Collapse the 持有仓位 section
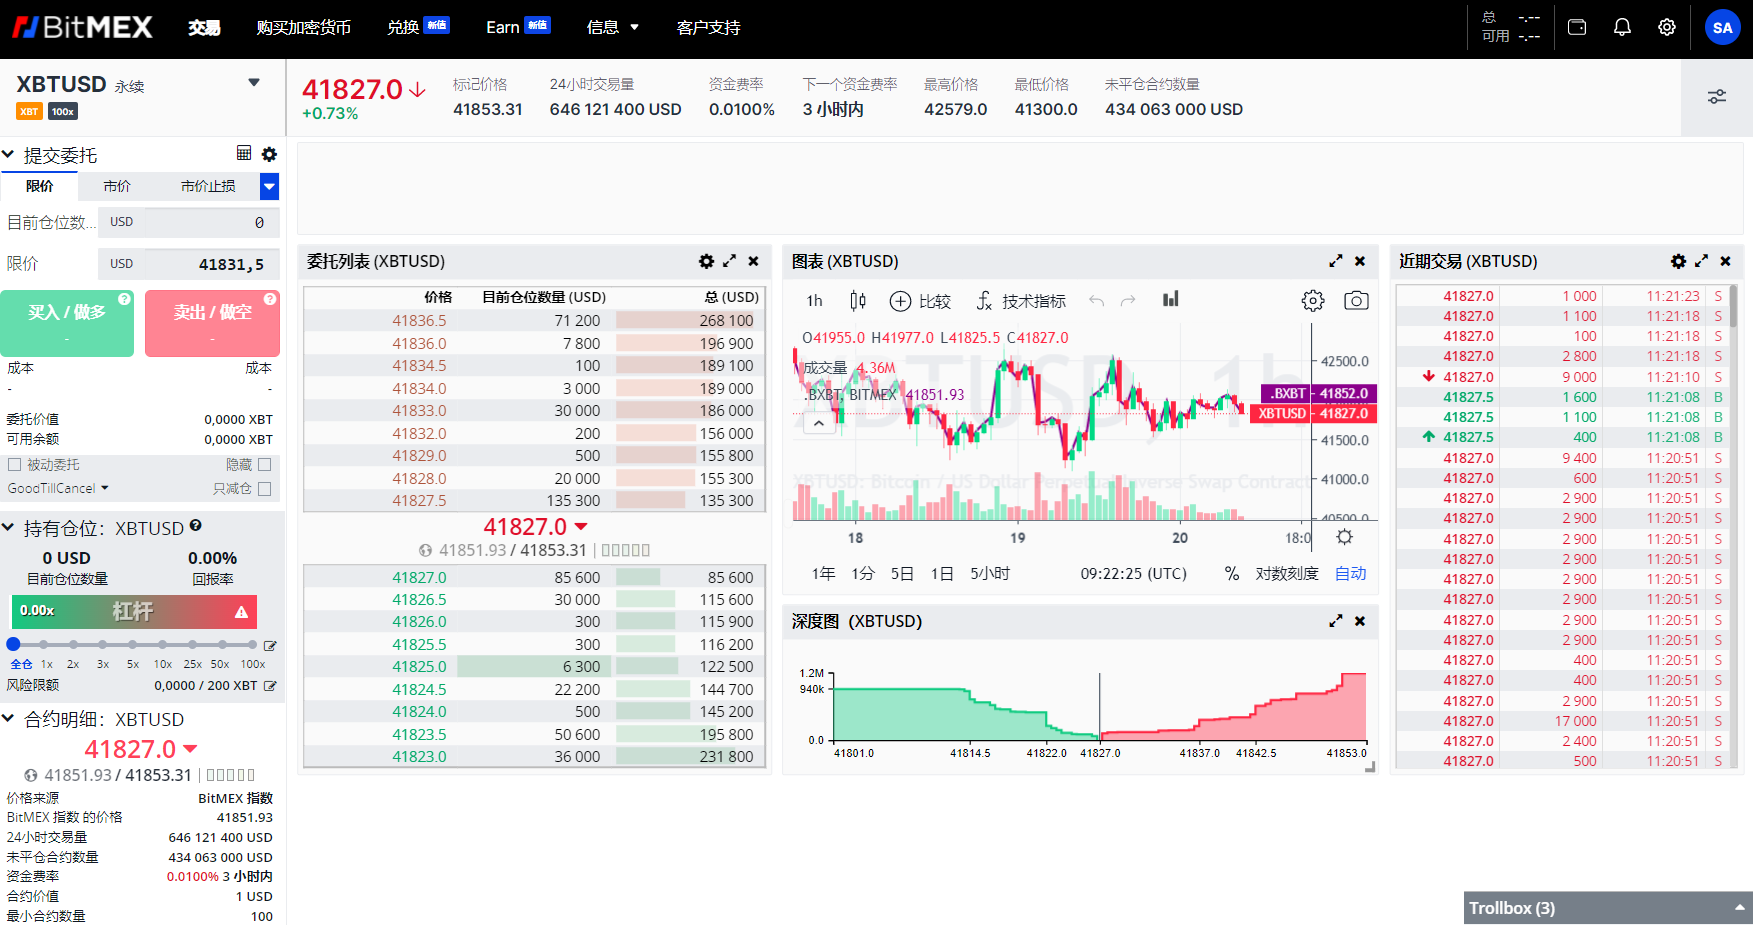The image size is (1753, 925). click(8, 527)
